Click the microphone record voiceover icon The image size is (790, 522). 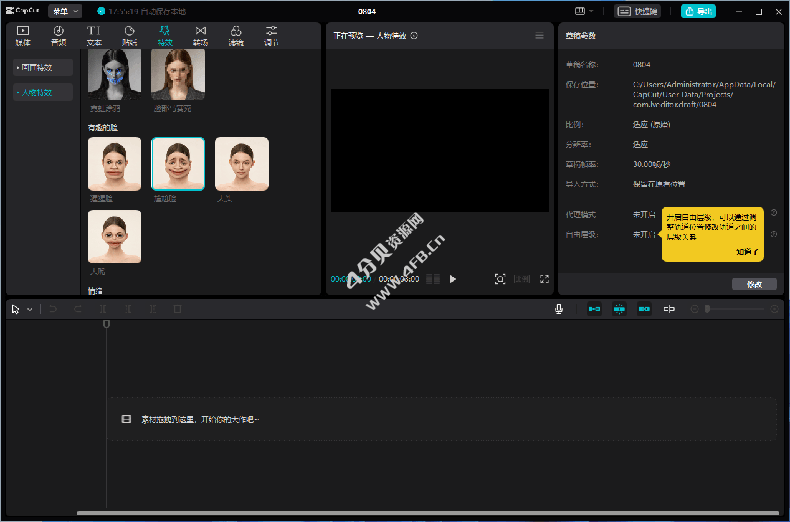pos(560,309)
